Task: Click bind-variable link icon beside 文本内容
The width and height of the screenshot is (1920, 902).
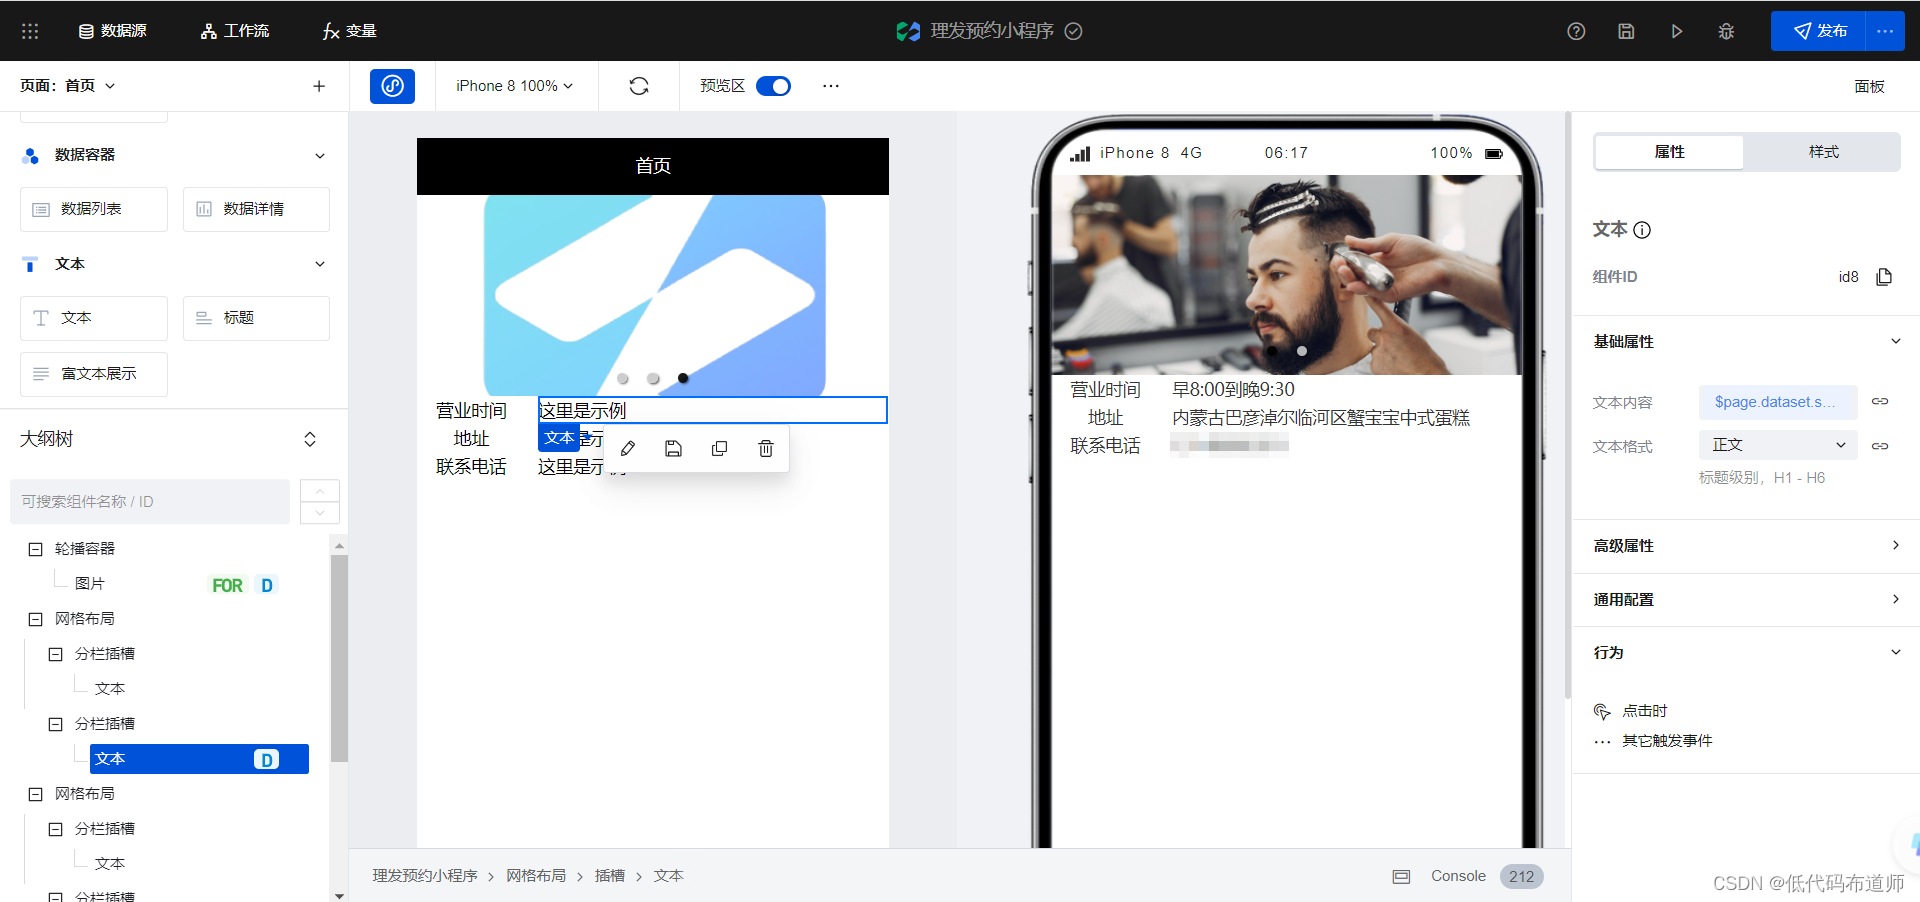Action: point(1880,402)
